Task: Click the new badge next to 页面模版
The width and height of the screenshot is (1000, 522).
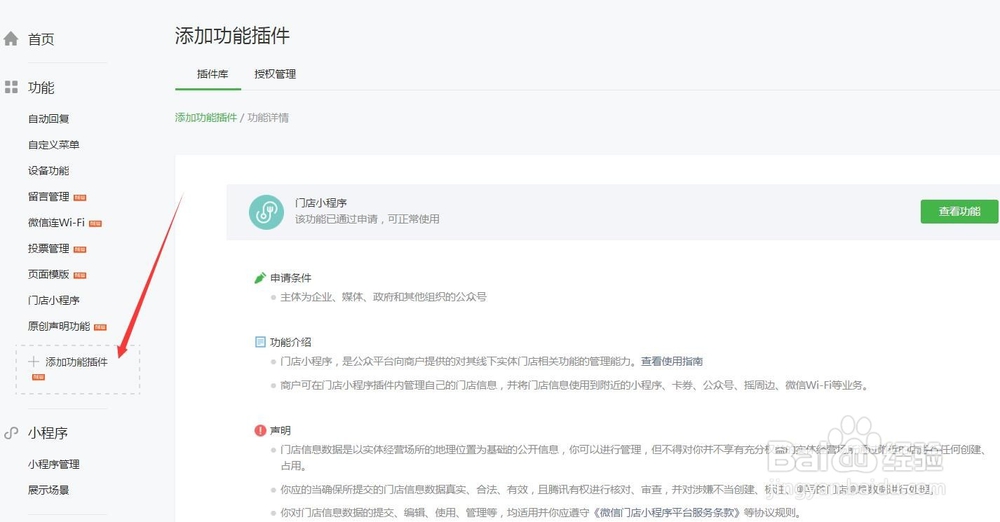Action: coord(80,276)
